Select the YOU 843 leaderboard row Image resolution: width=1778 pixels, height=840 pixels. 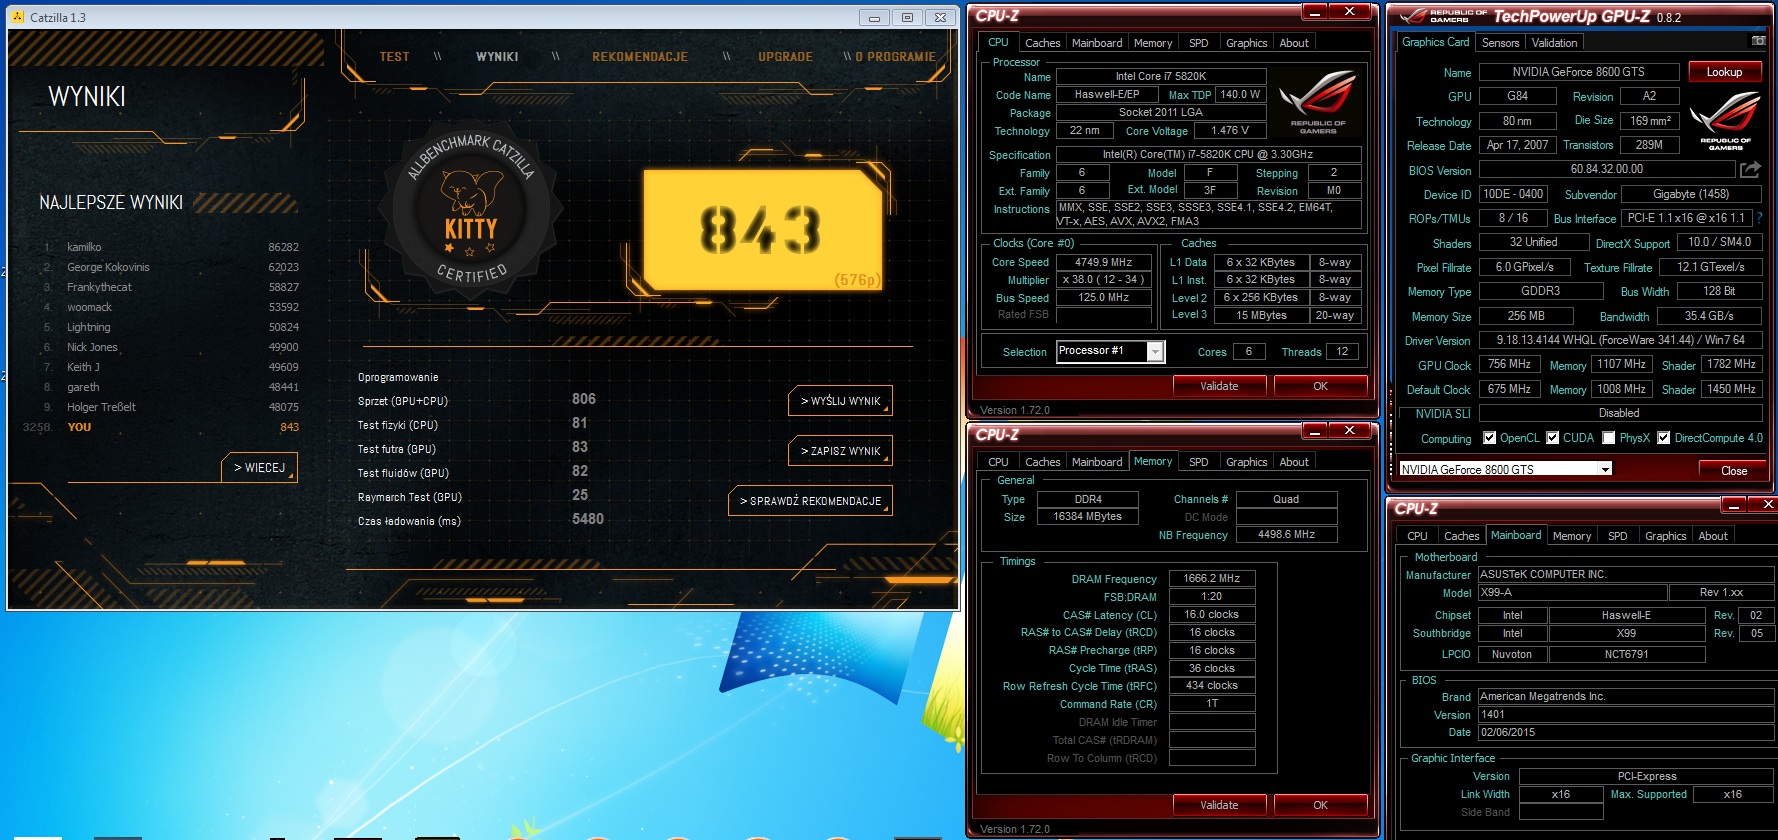pyautogui.click(x=162, y=427)
